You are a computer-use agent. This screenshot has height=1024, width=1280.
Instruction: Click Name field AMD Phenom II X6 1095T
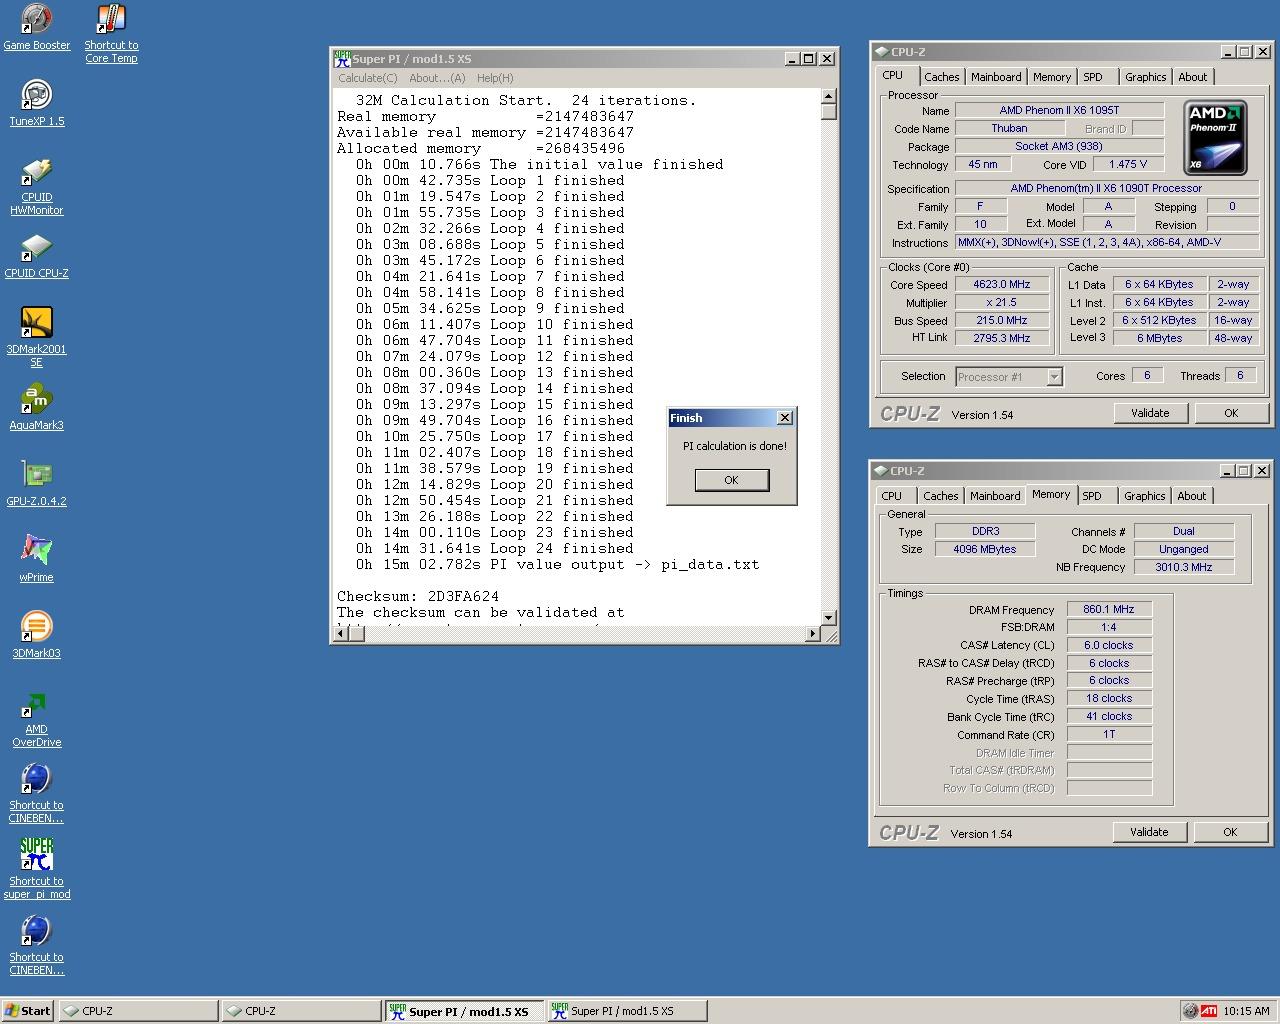tap(1059, 110)
